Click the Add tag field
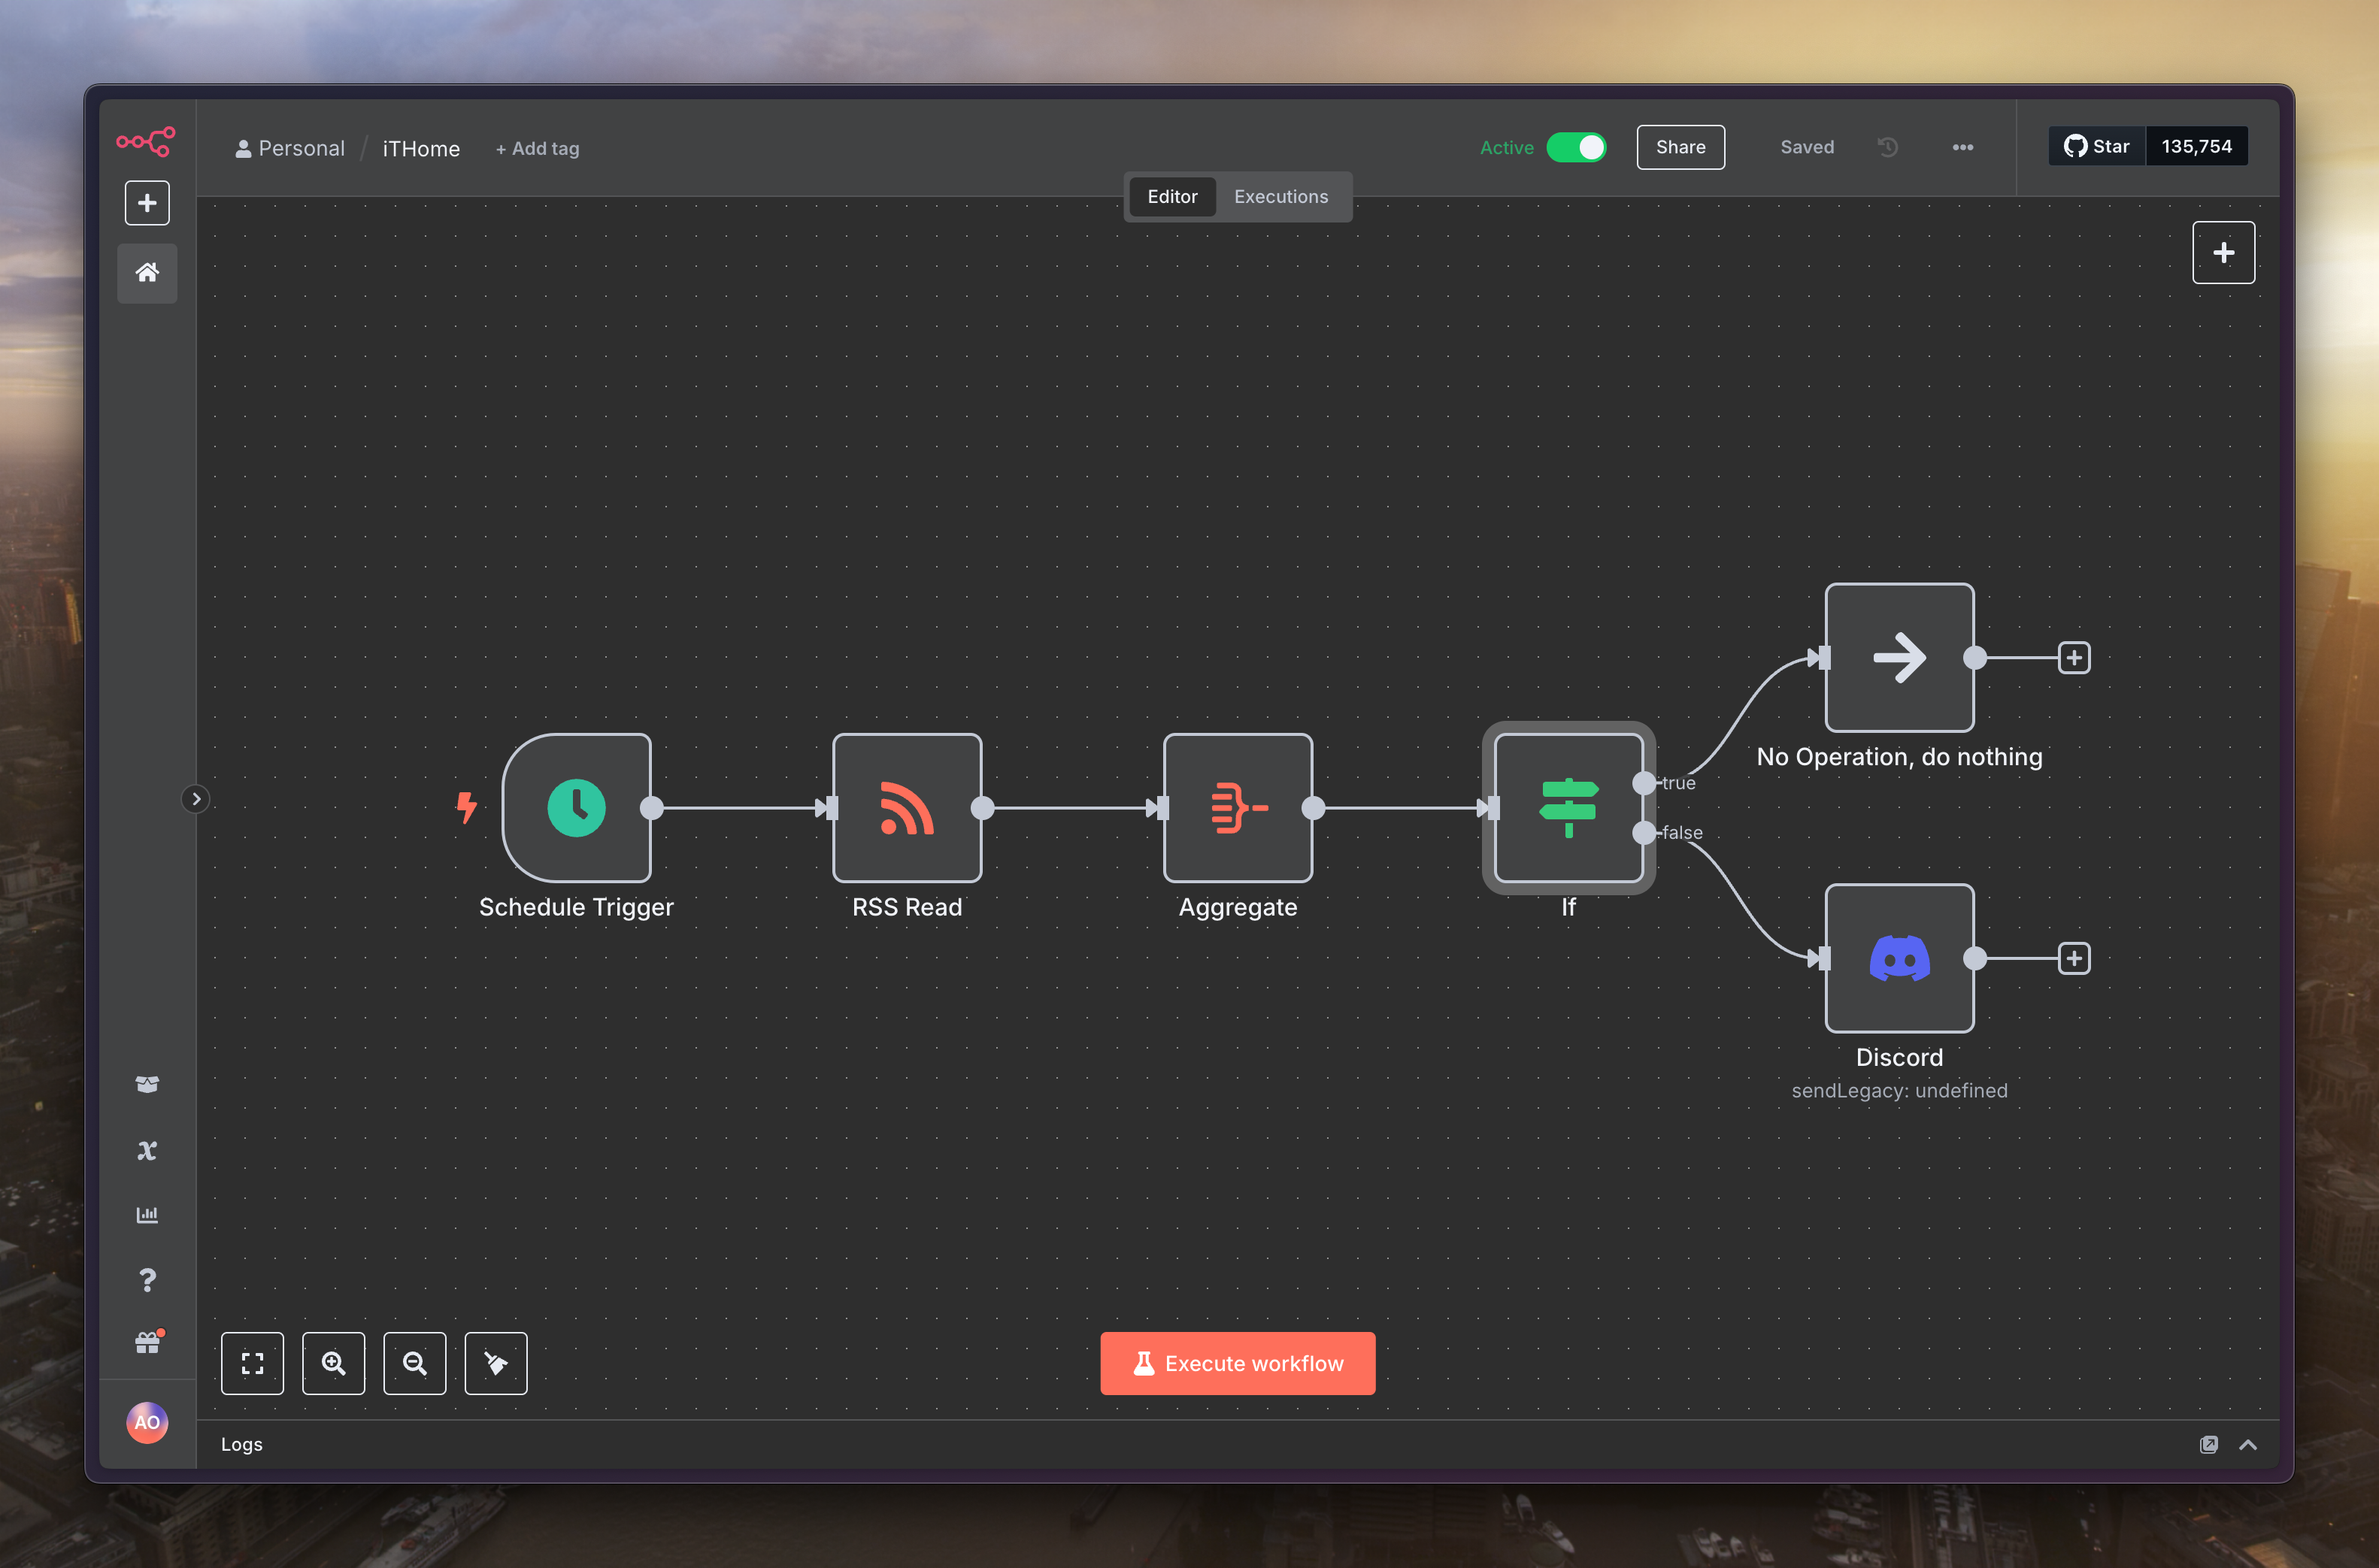The image size is (2379, 1568). click(x=538, y=149)
